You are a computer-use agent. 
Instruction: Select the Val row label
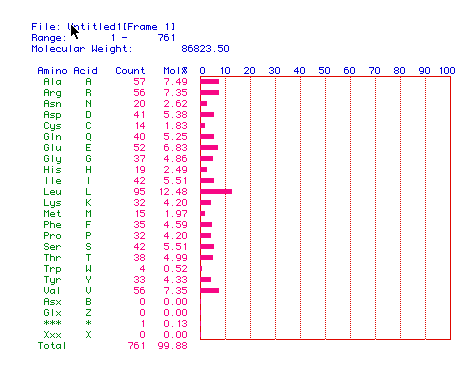[x=52, y=291]
